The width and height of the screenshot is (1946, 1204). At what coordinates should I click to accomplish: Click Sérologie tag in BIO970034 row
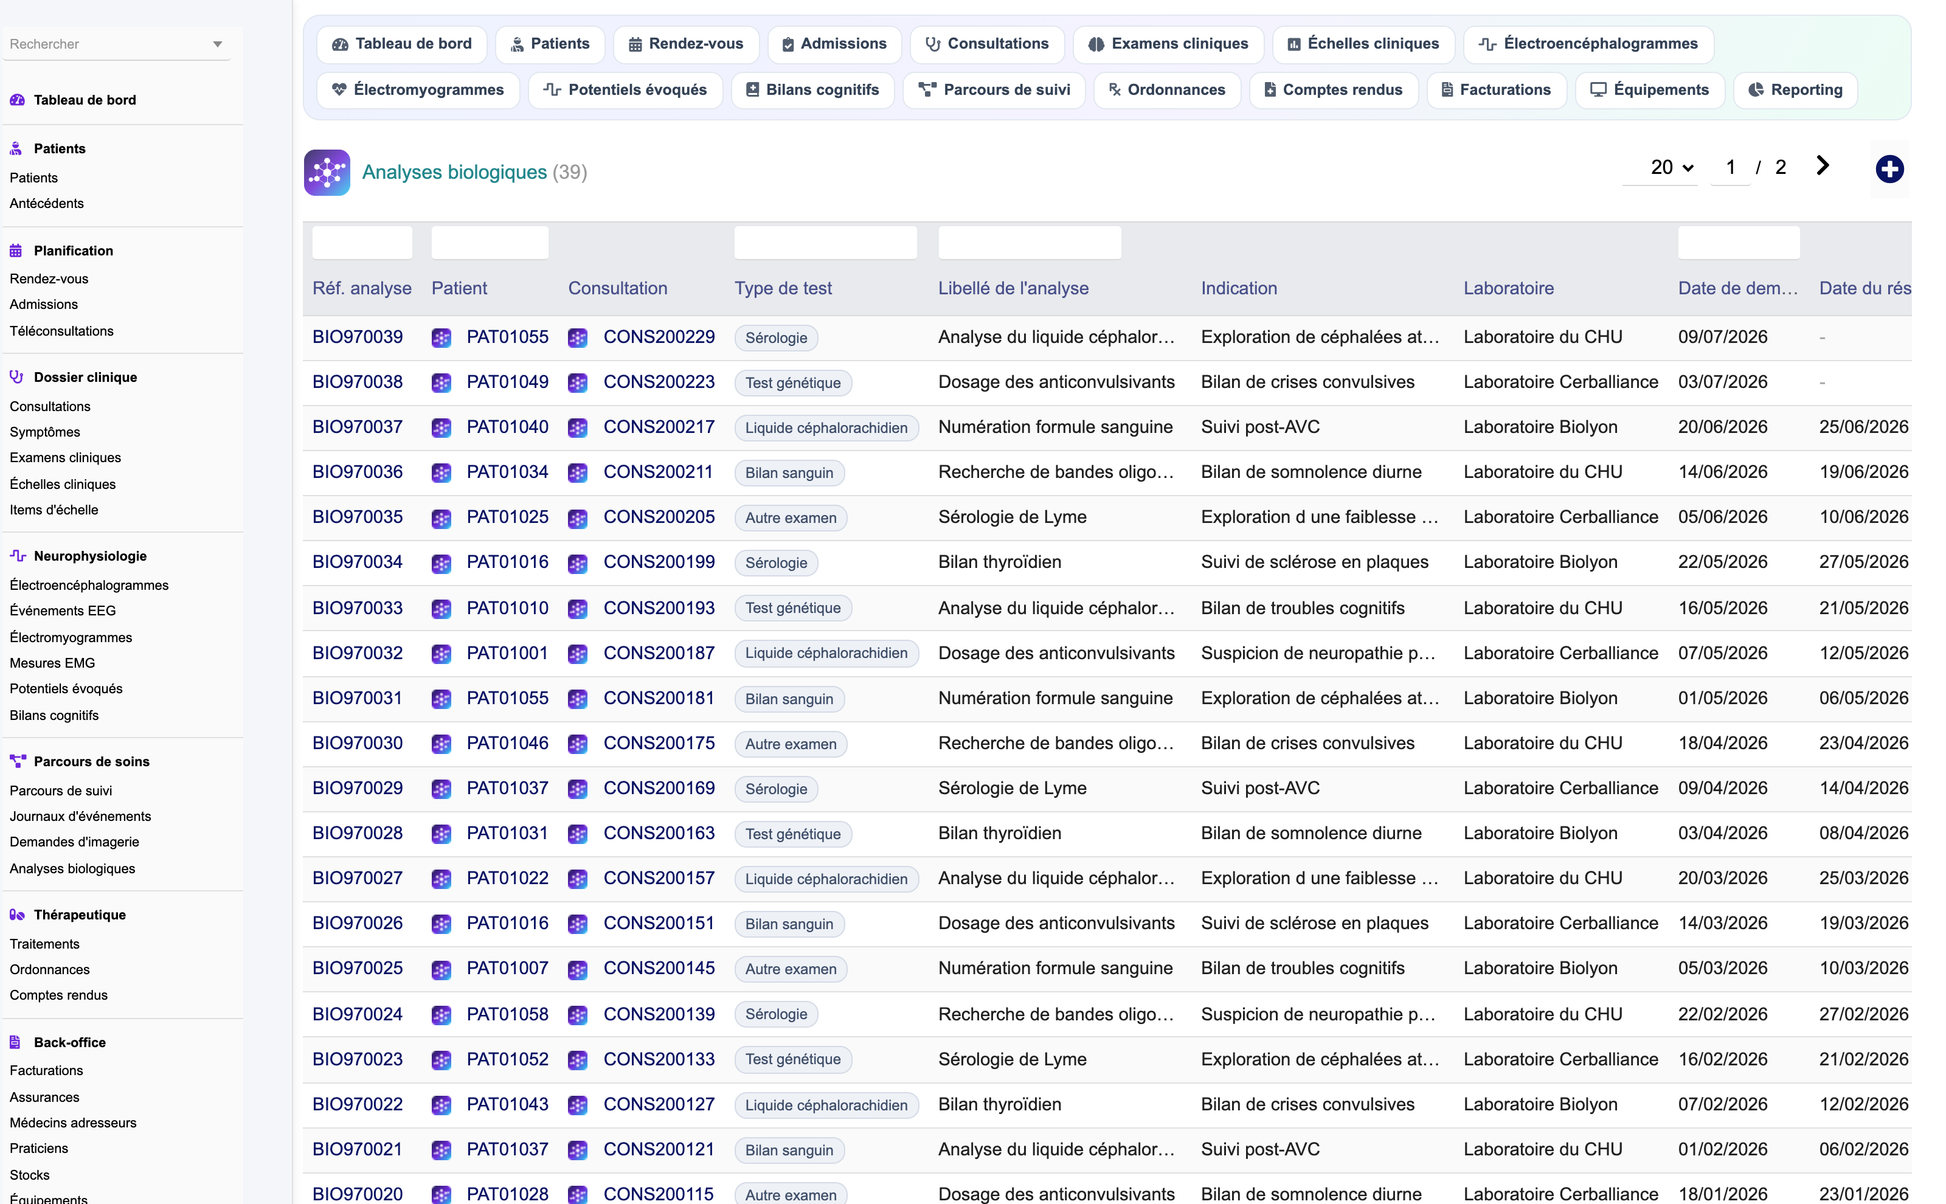[776, 563]
